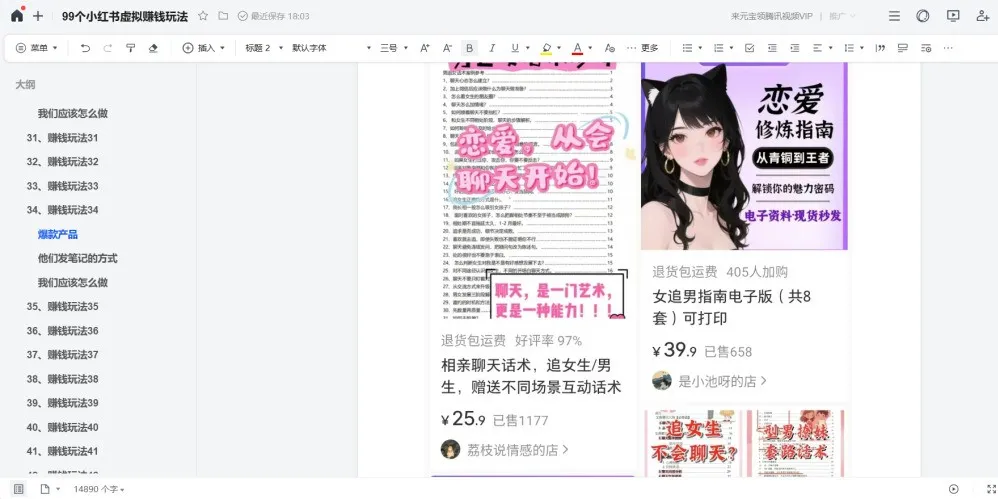Toggle the outline panel icon in status bar
This screenshot has height=499, width=998.
tap(18, 489)
